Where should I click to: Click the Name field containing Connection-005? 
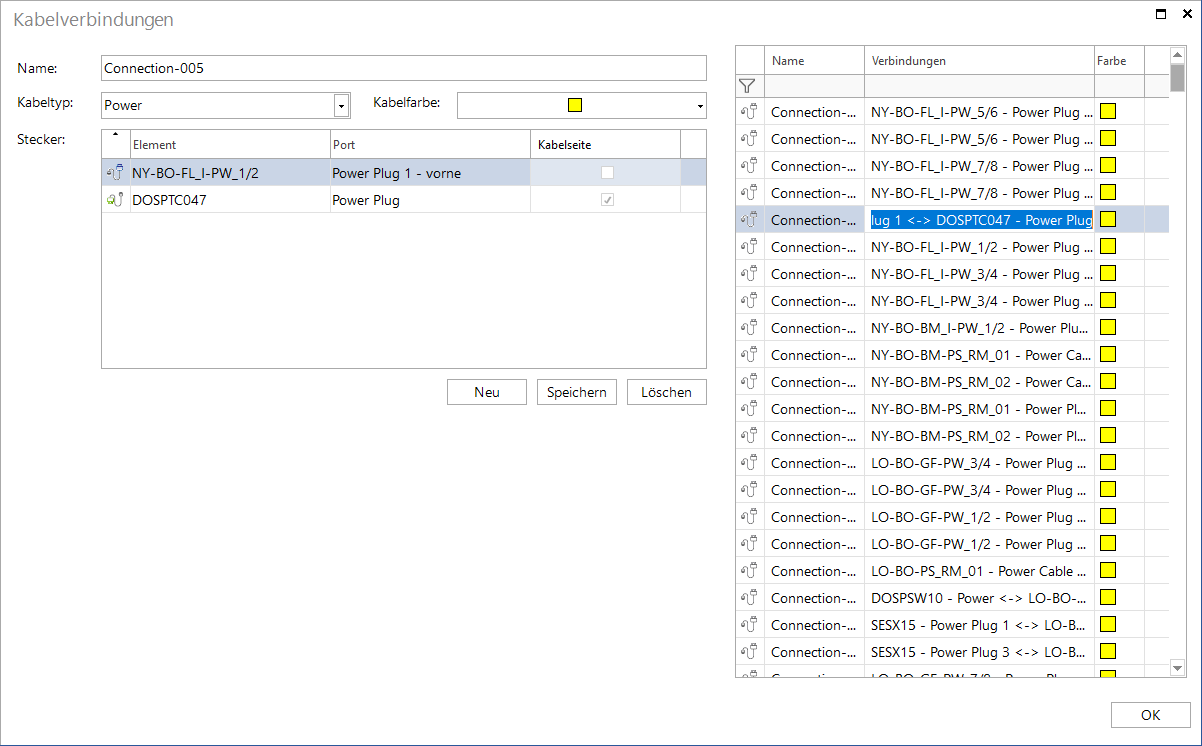(404, 68)
